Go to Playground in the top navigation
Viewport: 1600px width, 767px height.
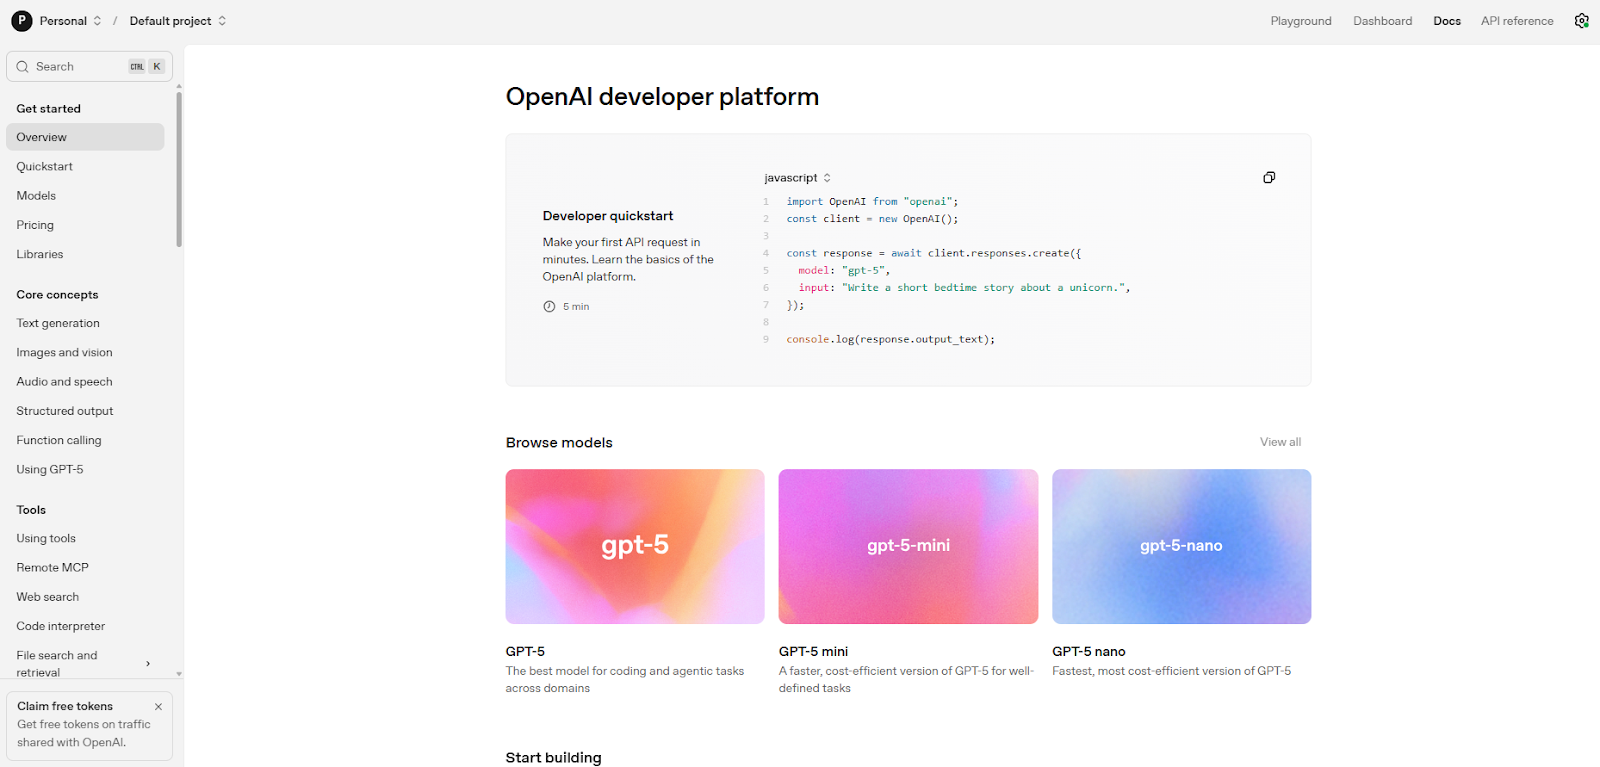pyautogui.click(x=1301, y=21)
